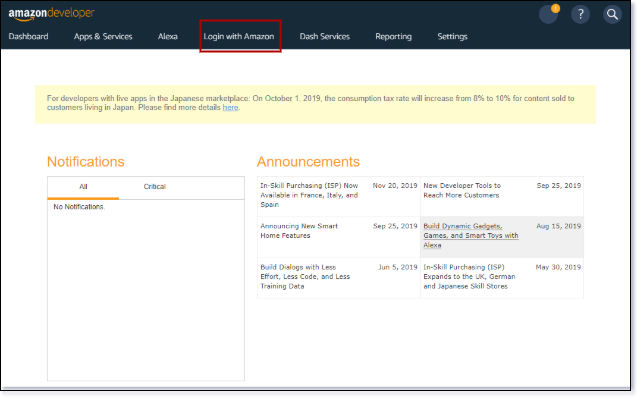This screenshot has height=402, width=643.
Task: Click the 'No Notifications.' text
Action: click(79, 207)
